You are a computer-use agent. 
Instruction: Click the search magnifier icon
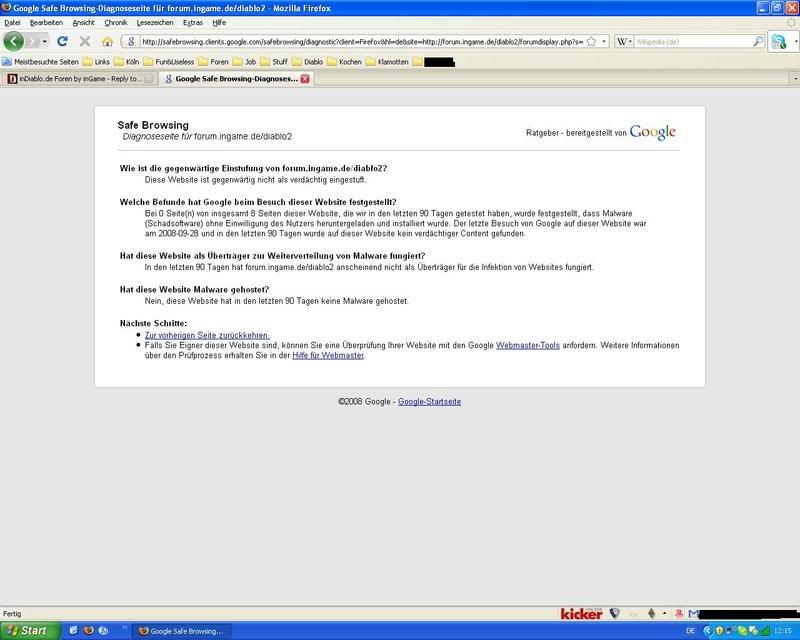tap(758, 41)
